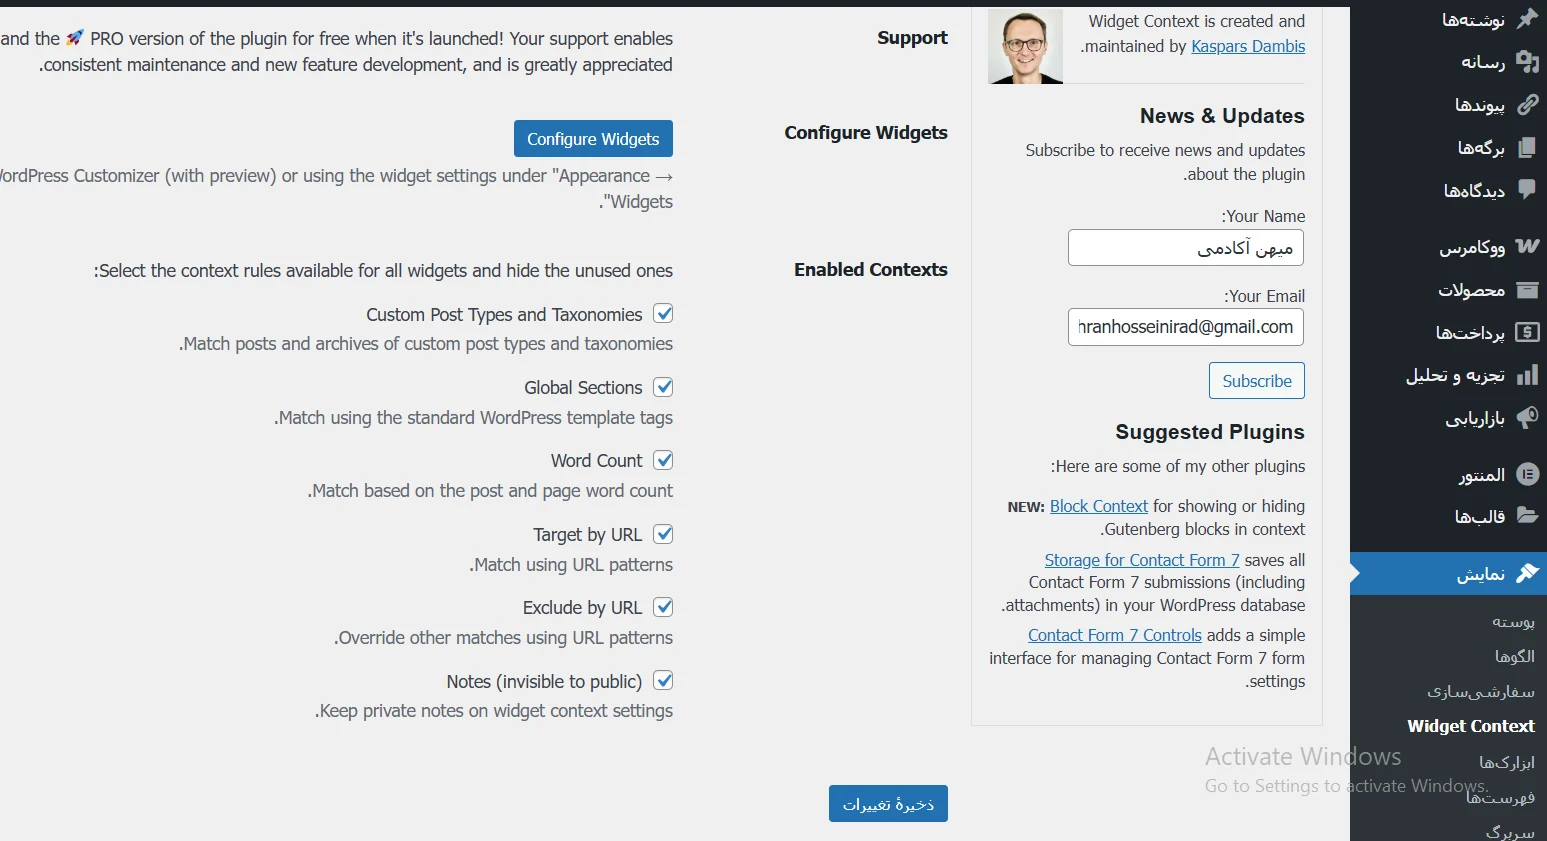
Task: Select Widget Context in the نمایش submenu
Action: point(1470,726)
